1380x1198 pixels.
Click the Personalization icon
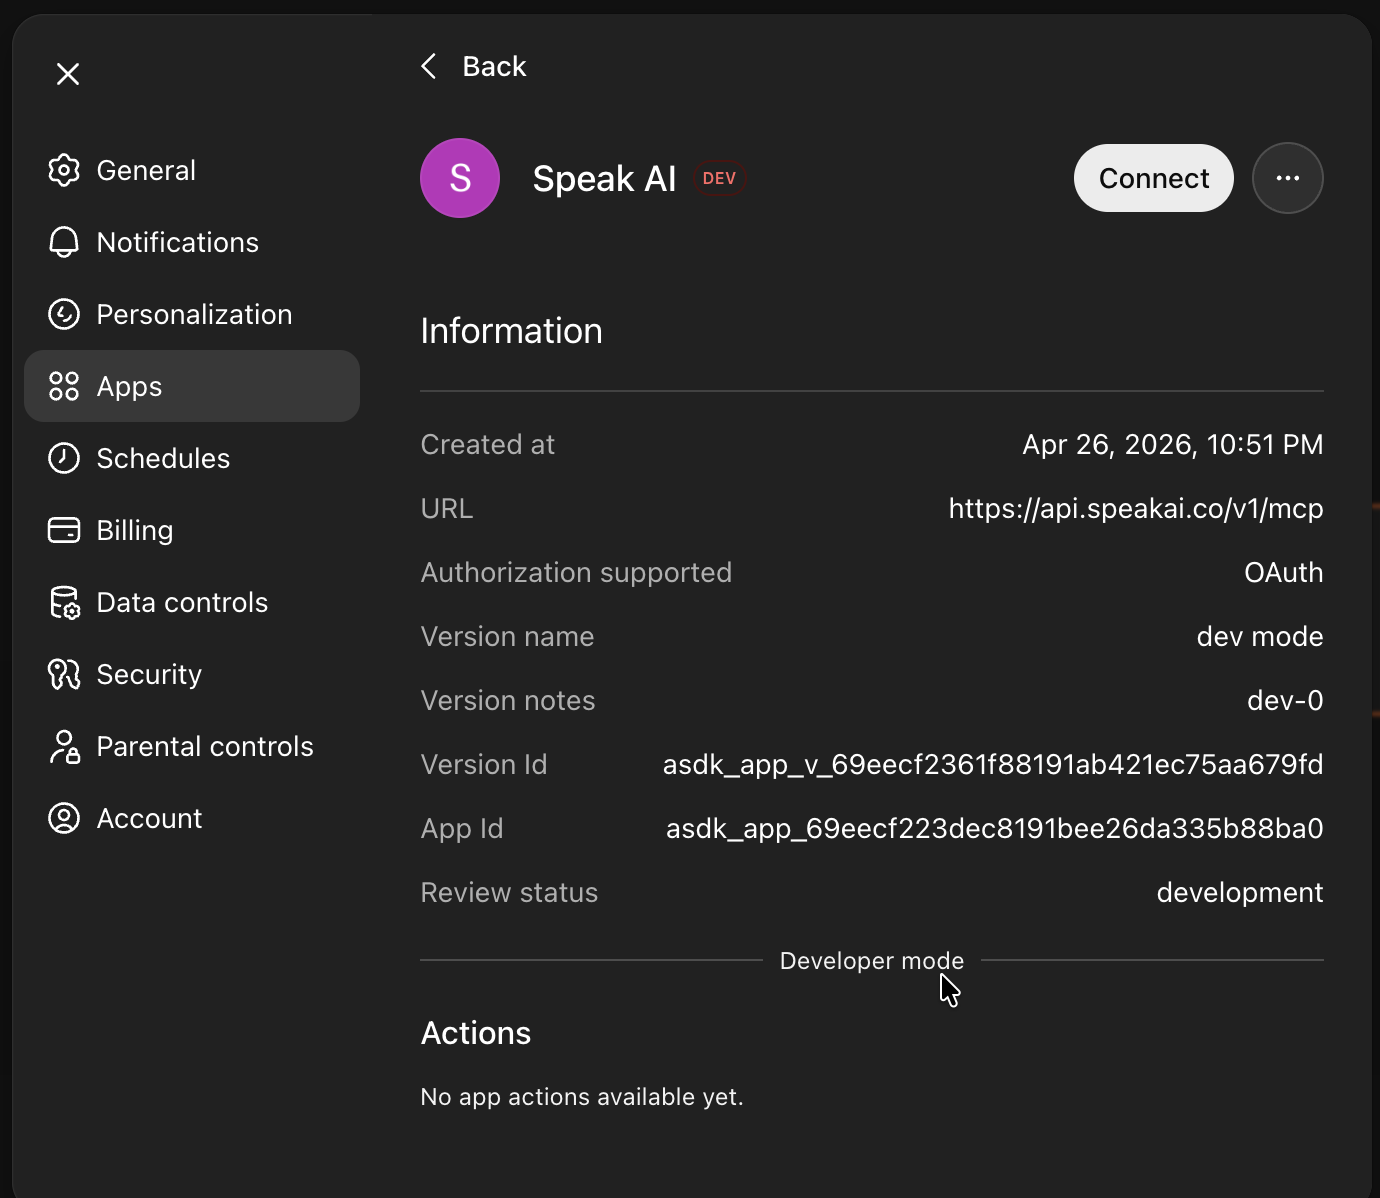pyautogui.click(x=64, y=314)
